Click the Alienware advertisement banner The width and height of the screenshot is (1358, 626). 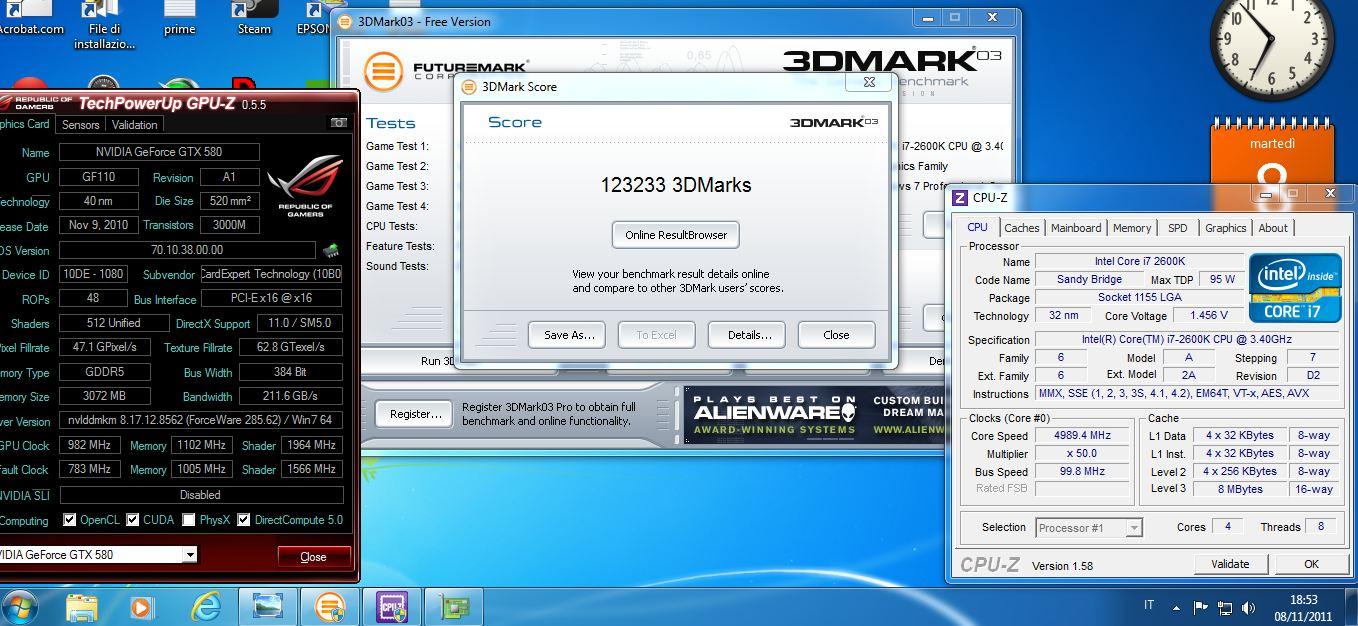814,415
